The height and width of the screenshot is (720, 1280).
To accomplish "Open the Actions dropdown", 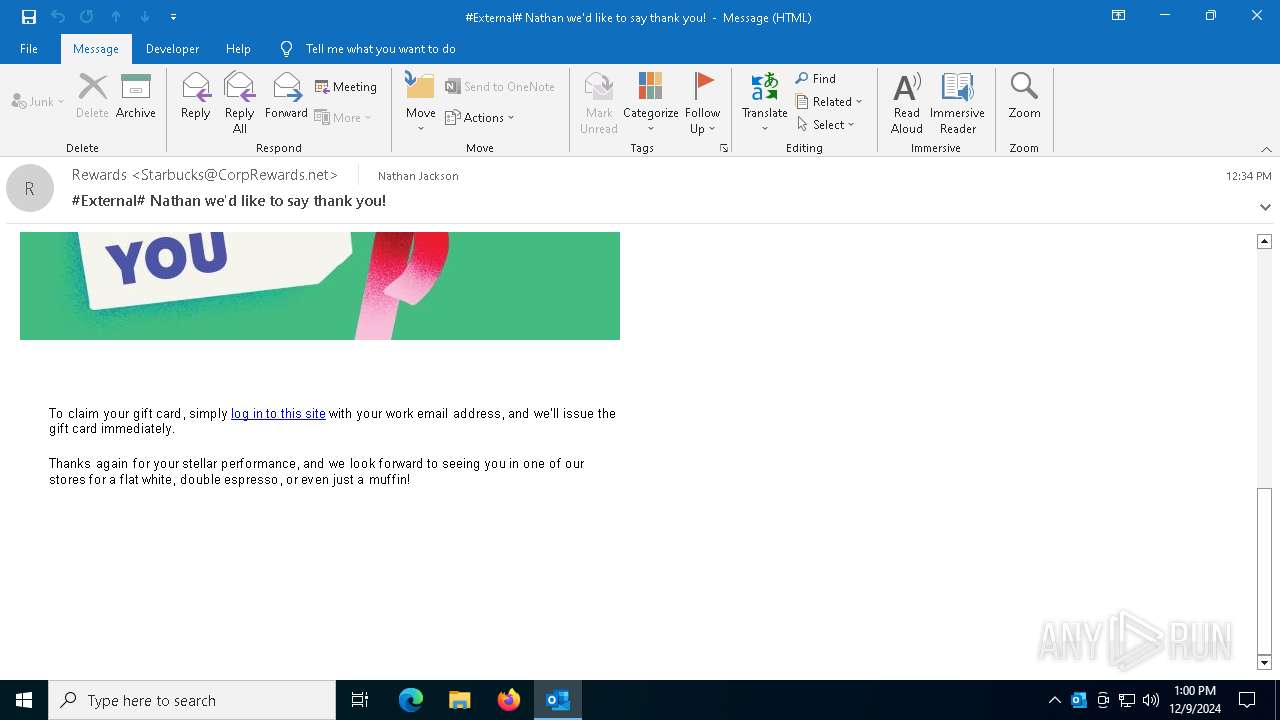I will [480, 117].
